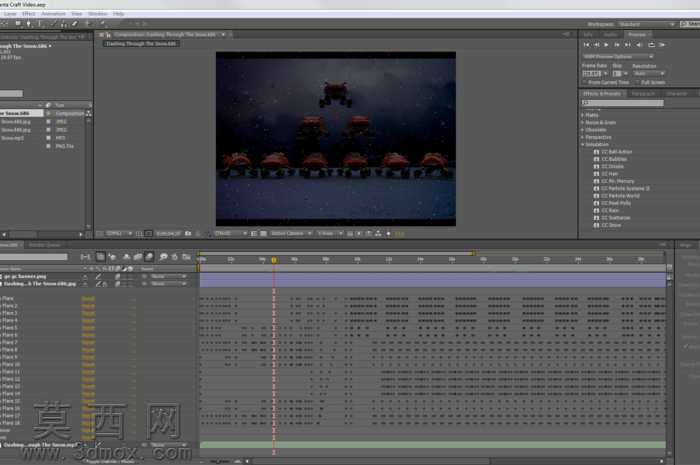Play the composition from Preview panel
The height and width of the screenshot is (465, 700).
pos(606,45)
